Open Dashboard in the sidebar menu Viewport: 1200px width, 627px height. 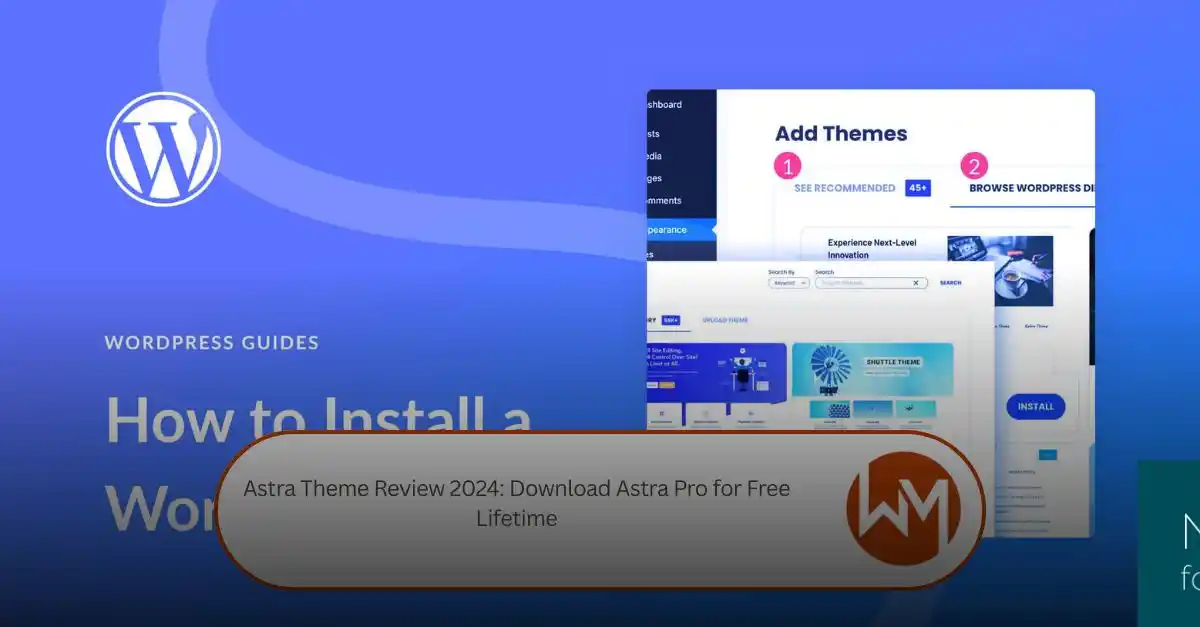(x=681, y=105)
